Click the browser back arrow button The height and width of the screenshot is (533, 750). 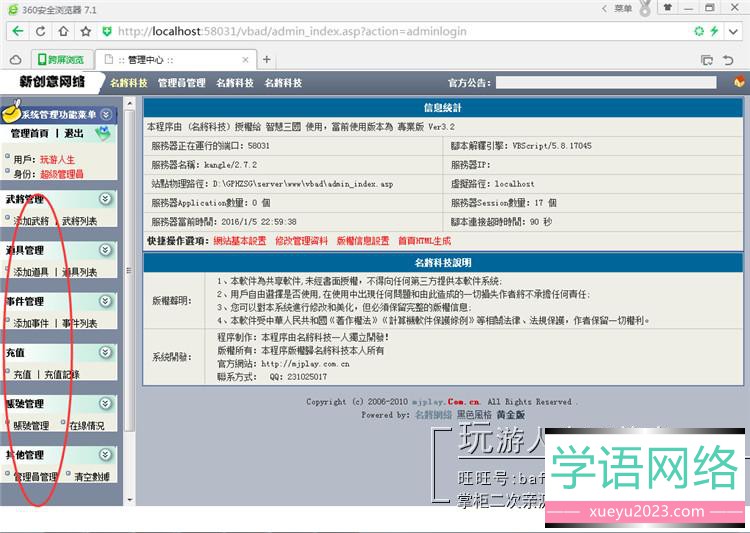(17, 32)
